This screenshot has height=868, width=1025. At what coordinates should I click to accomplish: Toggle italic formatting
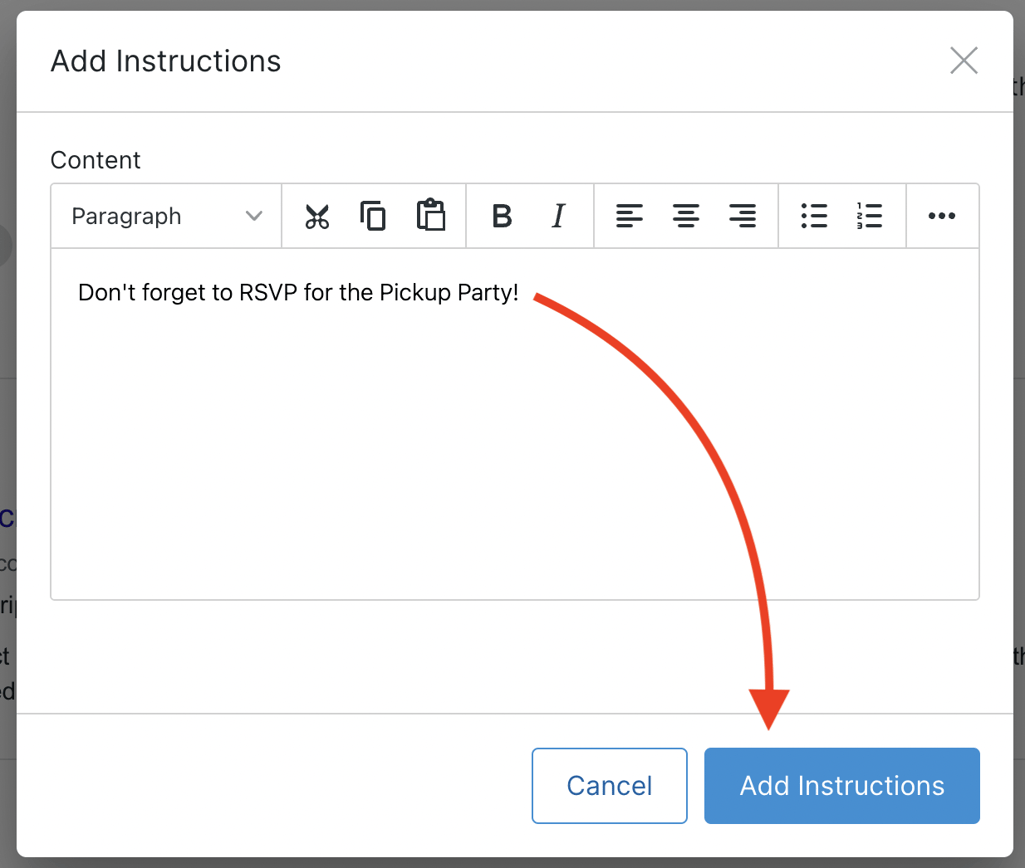coord(558,216)
